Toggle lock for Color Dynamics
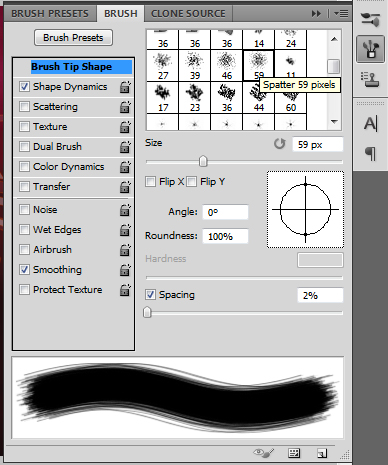The height and width of the screenshot is (465, 388). pos(125,167)
